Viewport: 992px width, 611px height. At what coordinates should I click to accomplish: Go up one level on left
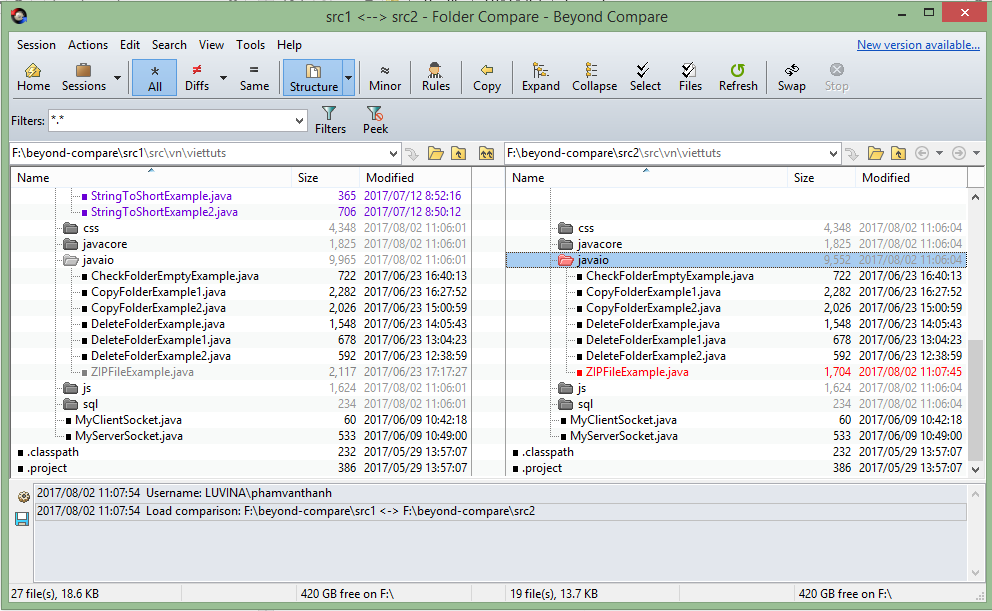click(459, 153)
